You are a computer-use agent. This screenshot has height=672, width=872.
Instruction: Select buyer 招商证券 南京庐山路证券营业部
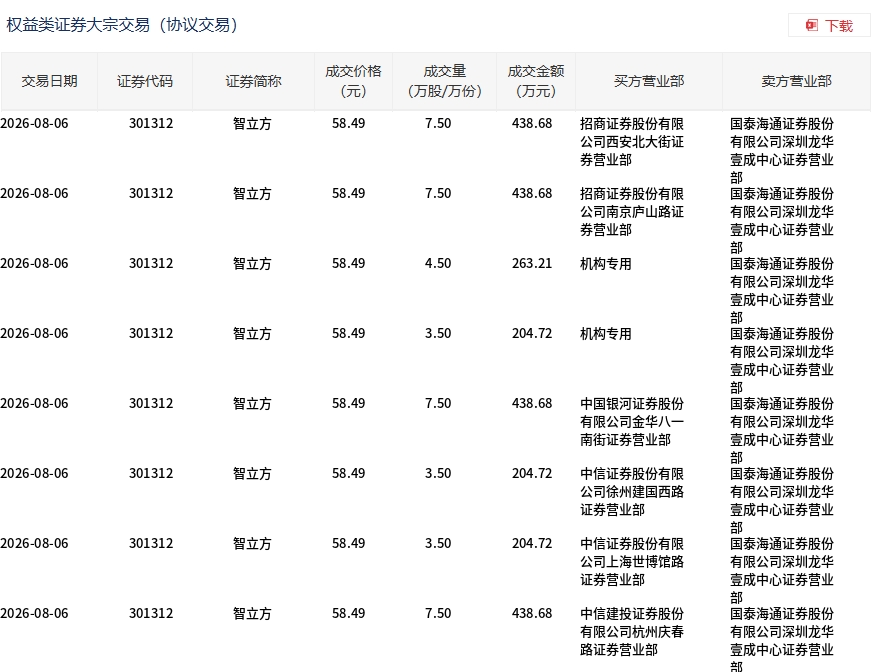[632, 212]
